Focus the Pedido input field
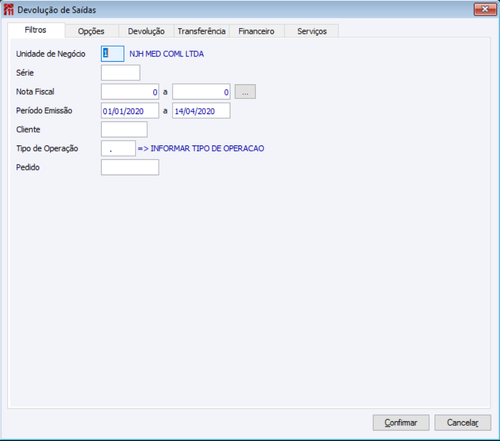Viewport: 500px width, 441px height. click(130, 167)
